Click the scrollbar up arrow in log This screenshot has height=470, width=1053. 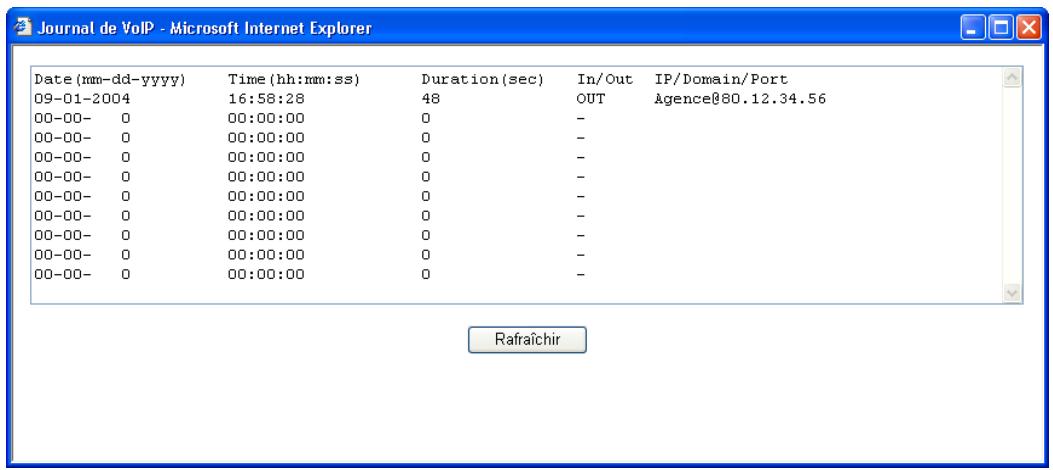tap(1012, 79)
